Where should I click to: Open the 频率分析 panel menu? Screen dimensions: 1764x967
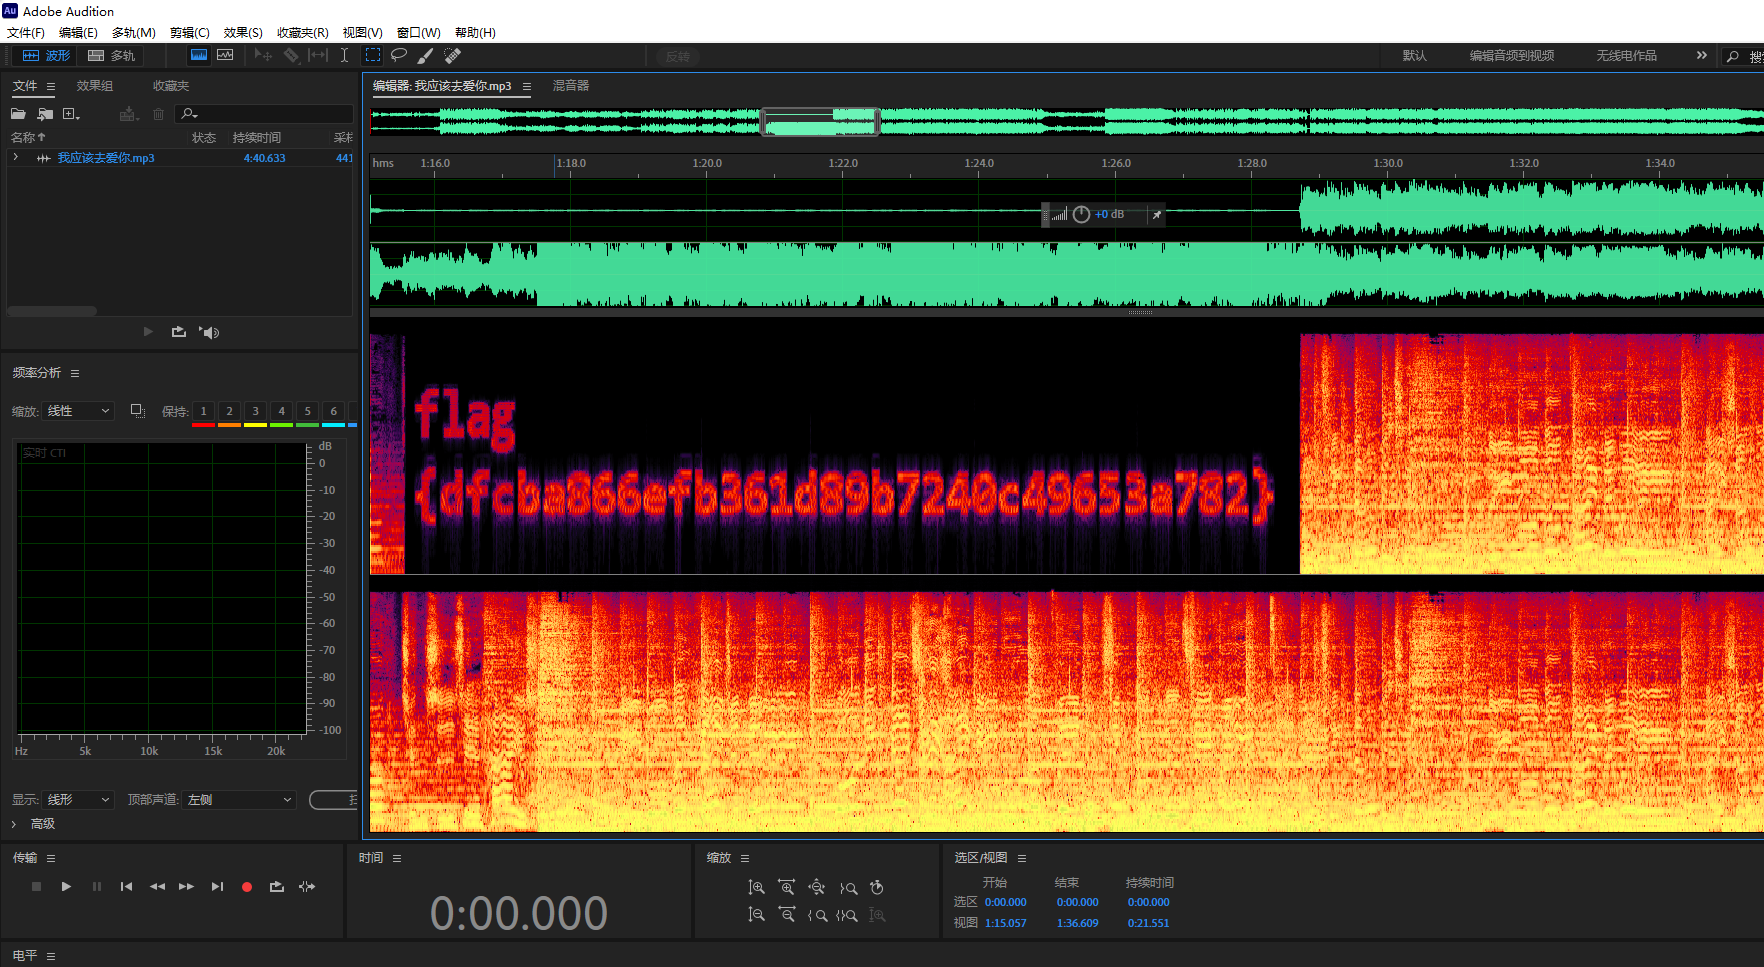click(x=75, y=373)
